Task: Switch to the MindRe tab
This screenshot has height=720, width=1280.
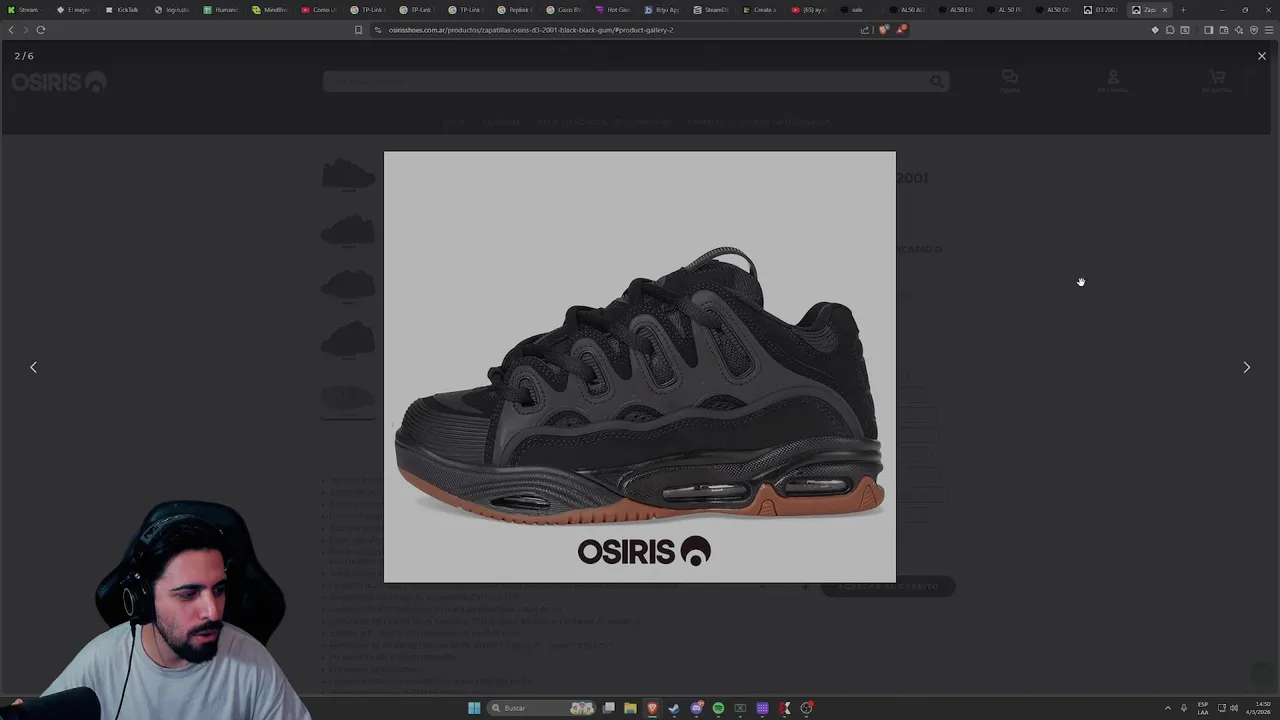Action: pos(269,10)
